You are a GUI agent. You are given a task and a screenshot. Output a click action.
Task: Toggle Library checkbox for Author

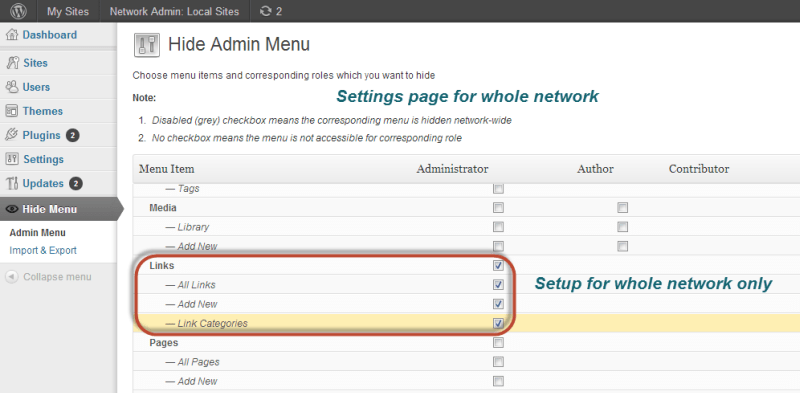pos(622,227)
